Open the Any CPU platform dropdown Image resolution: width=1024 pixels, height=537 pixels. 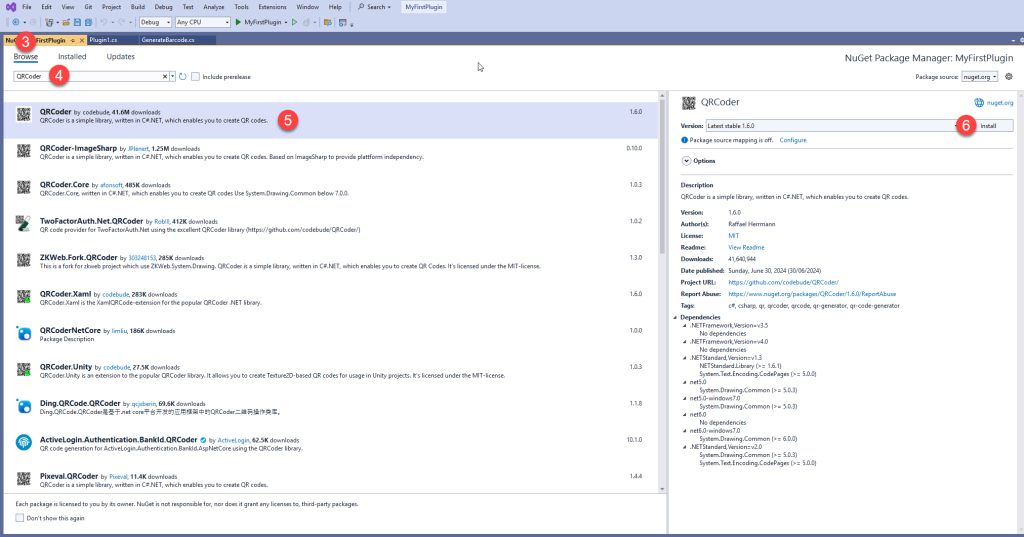(x=203, y=22)
